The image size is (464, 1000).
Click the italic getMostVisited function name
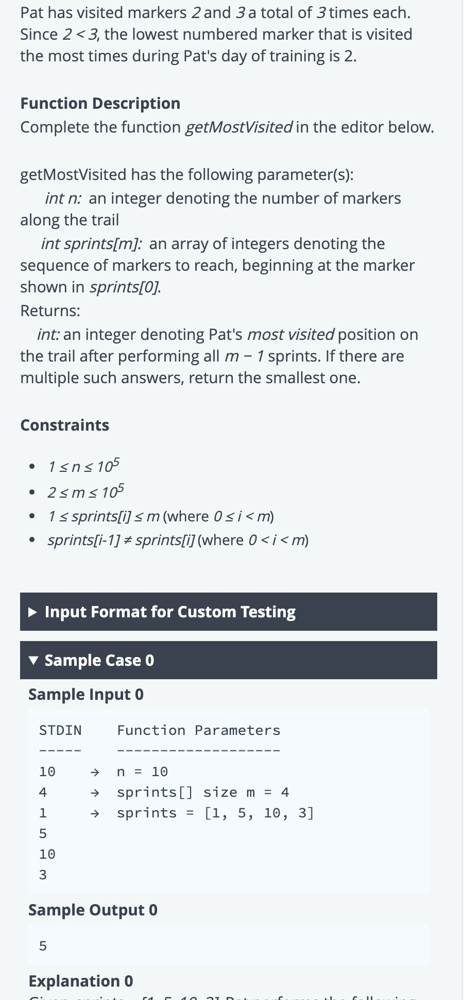coord(238,128)
